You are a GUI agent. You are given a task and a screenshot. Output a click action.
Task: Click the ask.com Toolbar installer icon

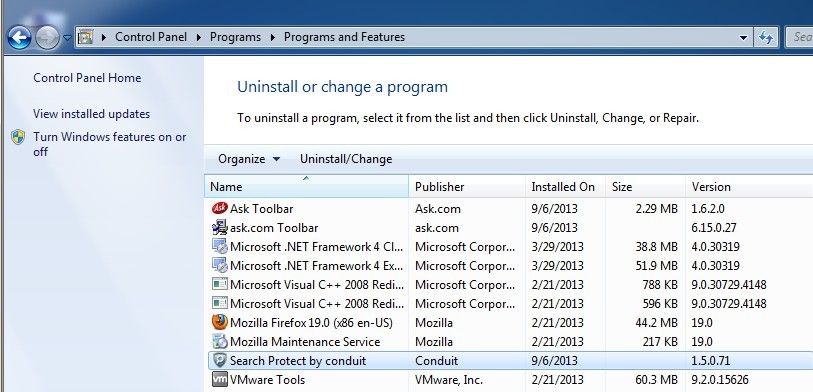point(220,228)
